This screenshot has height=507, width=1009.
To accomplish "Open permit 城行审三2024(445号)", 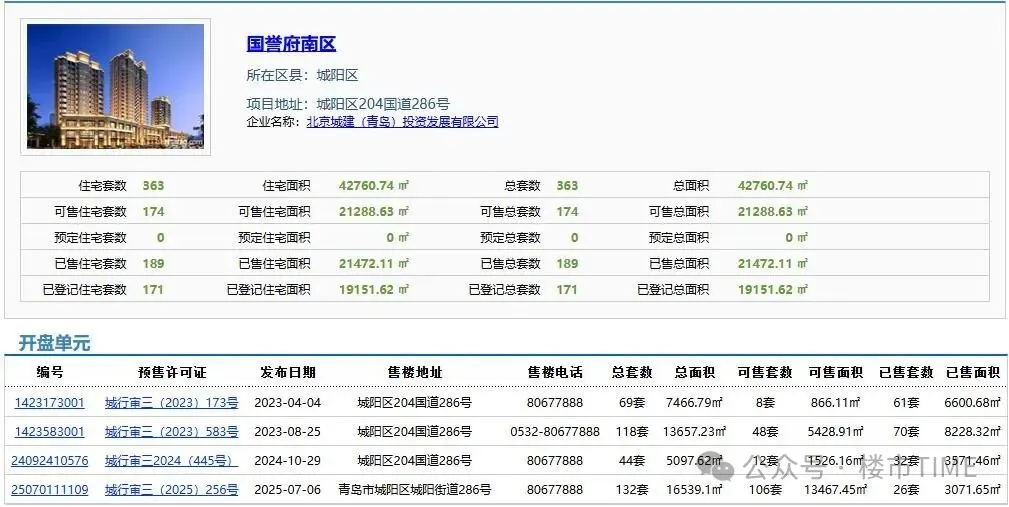I will [x=172, y=461].
